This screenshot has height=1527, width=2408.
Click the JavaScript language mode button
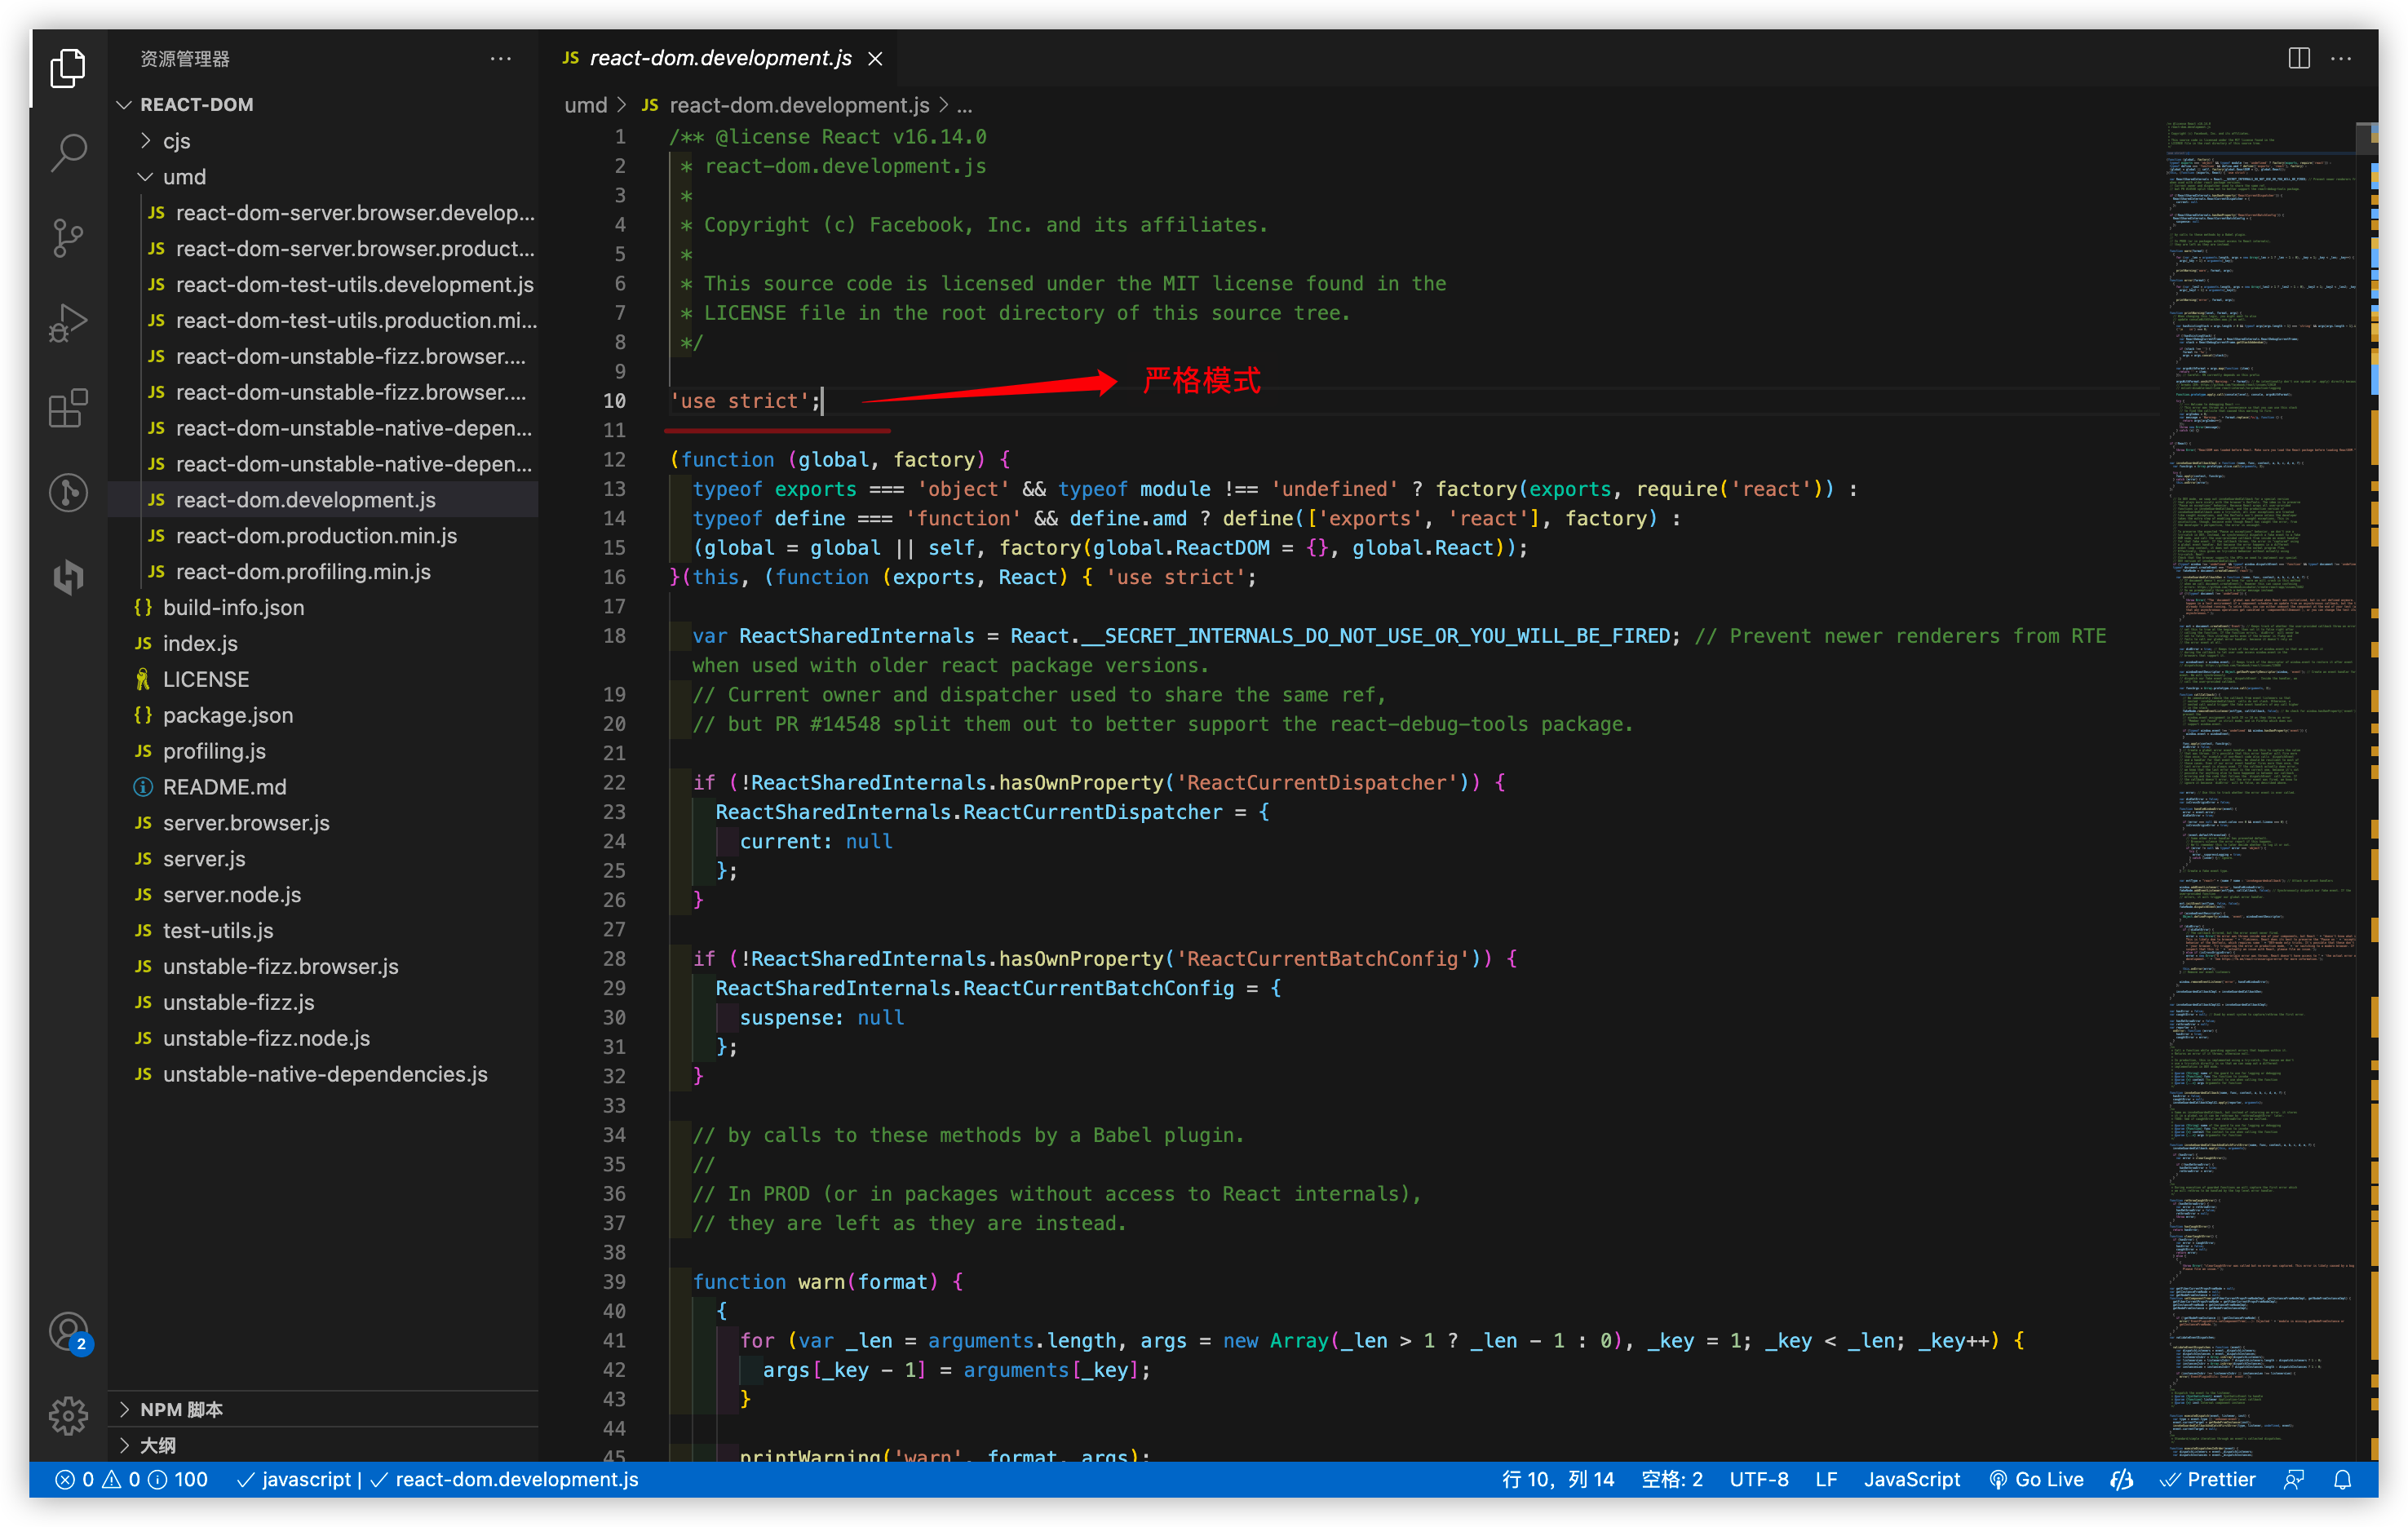[x=1911, y=1480]
